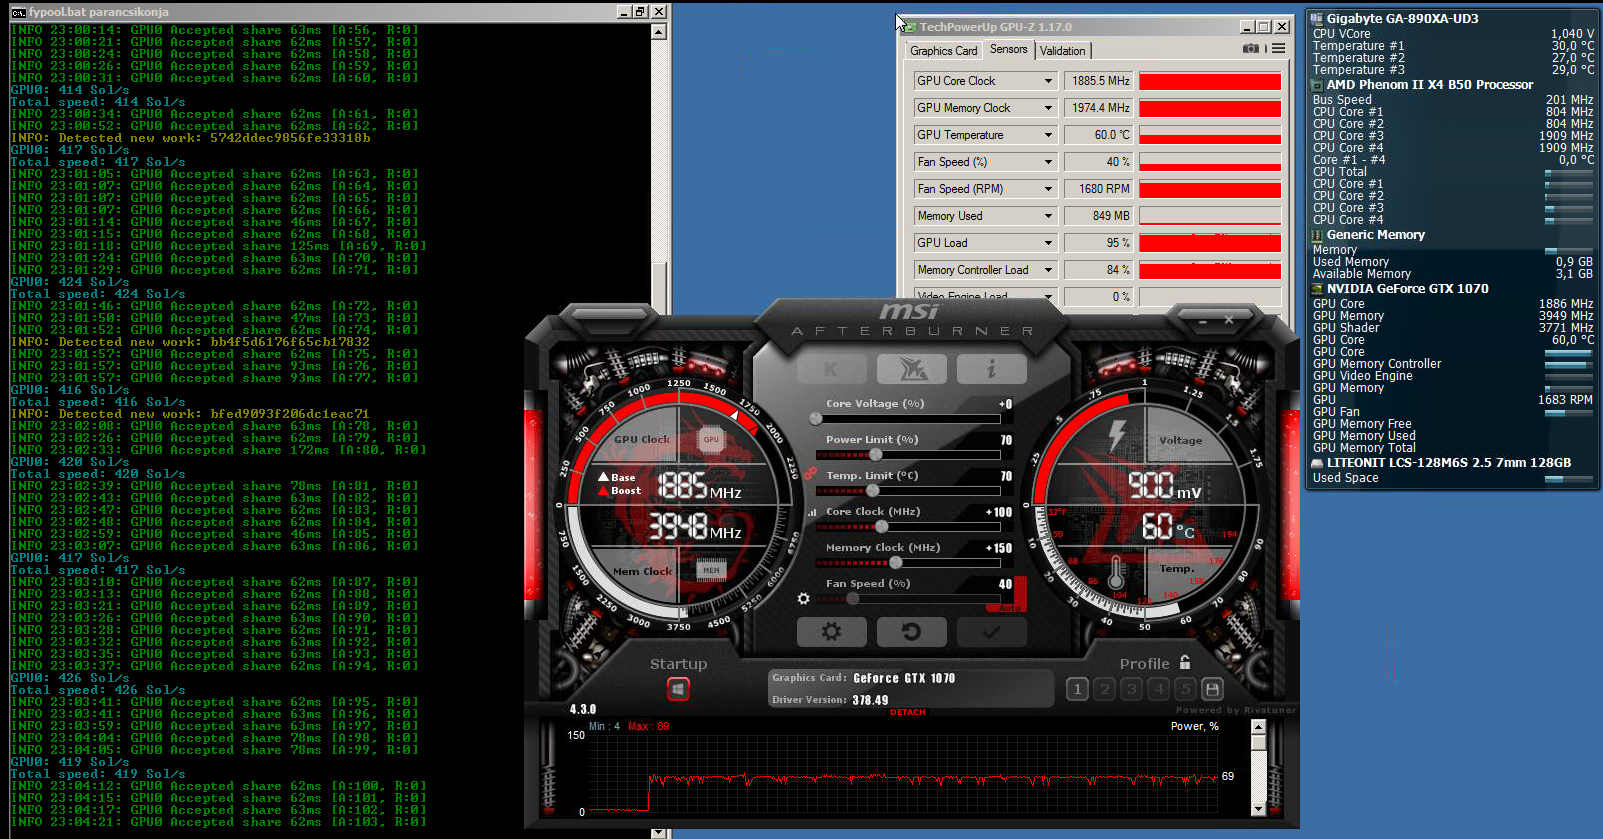The height and width of the screenshot is (839, 1603).
Task: Click the Afterburner K overclocking scanner button
Action: click(831, 369)
